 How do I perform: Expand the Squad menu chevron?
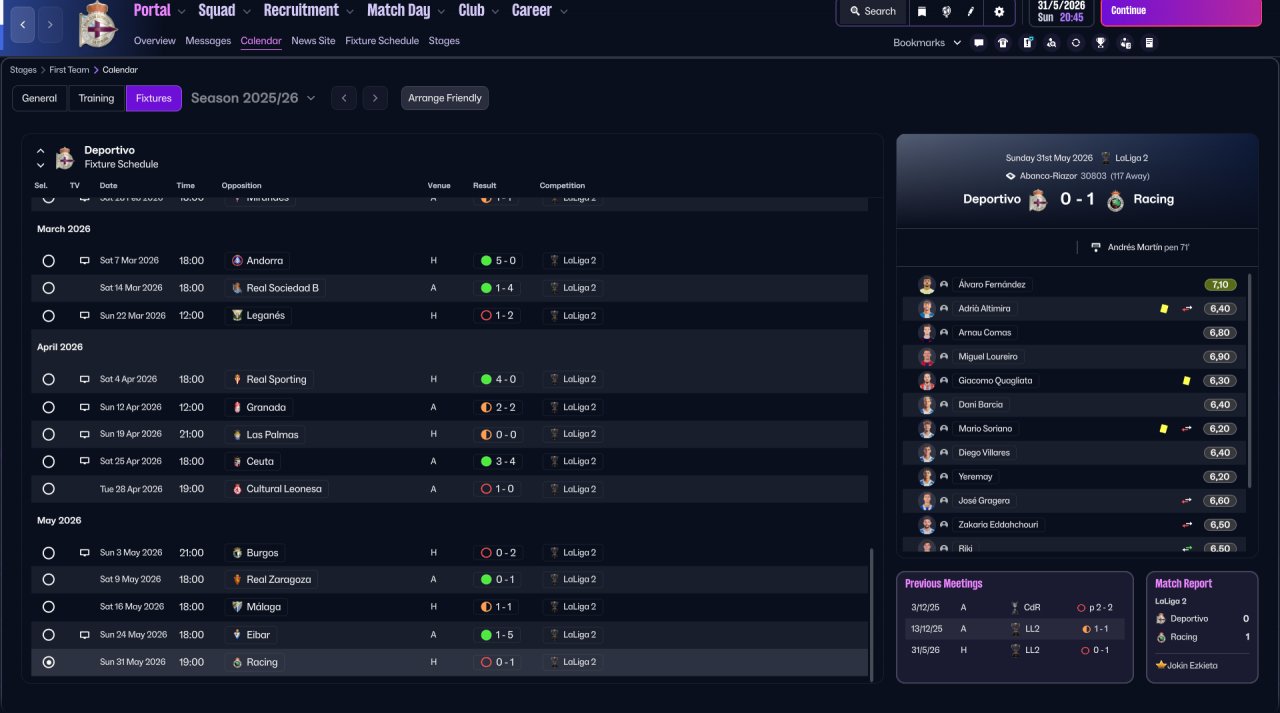246,12
